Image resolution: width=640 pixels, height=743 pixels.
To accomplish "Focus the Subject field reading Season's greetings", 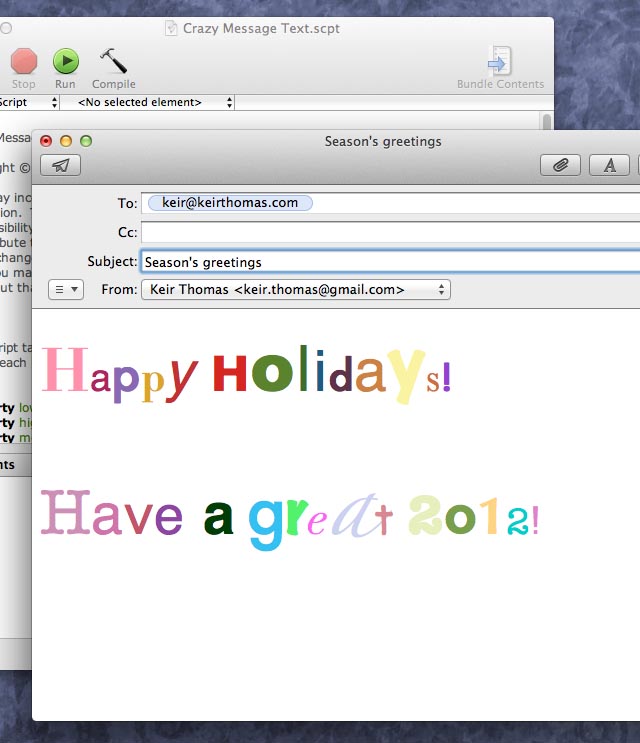I will coord(390,262).
